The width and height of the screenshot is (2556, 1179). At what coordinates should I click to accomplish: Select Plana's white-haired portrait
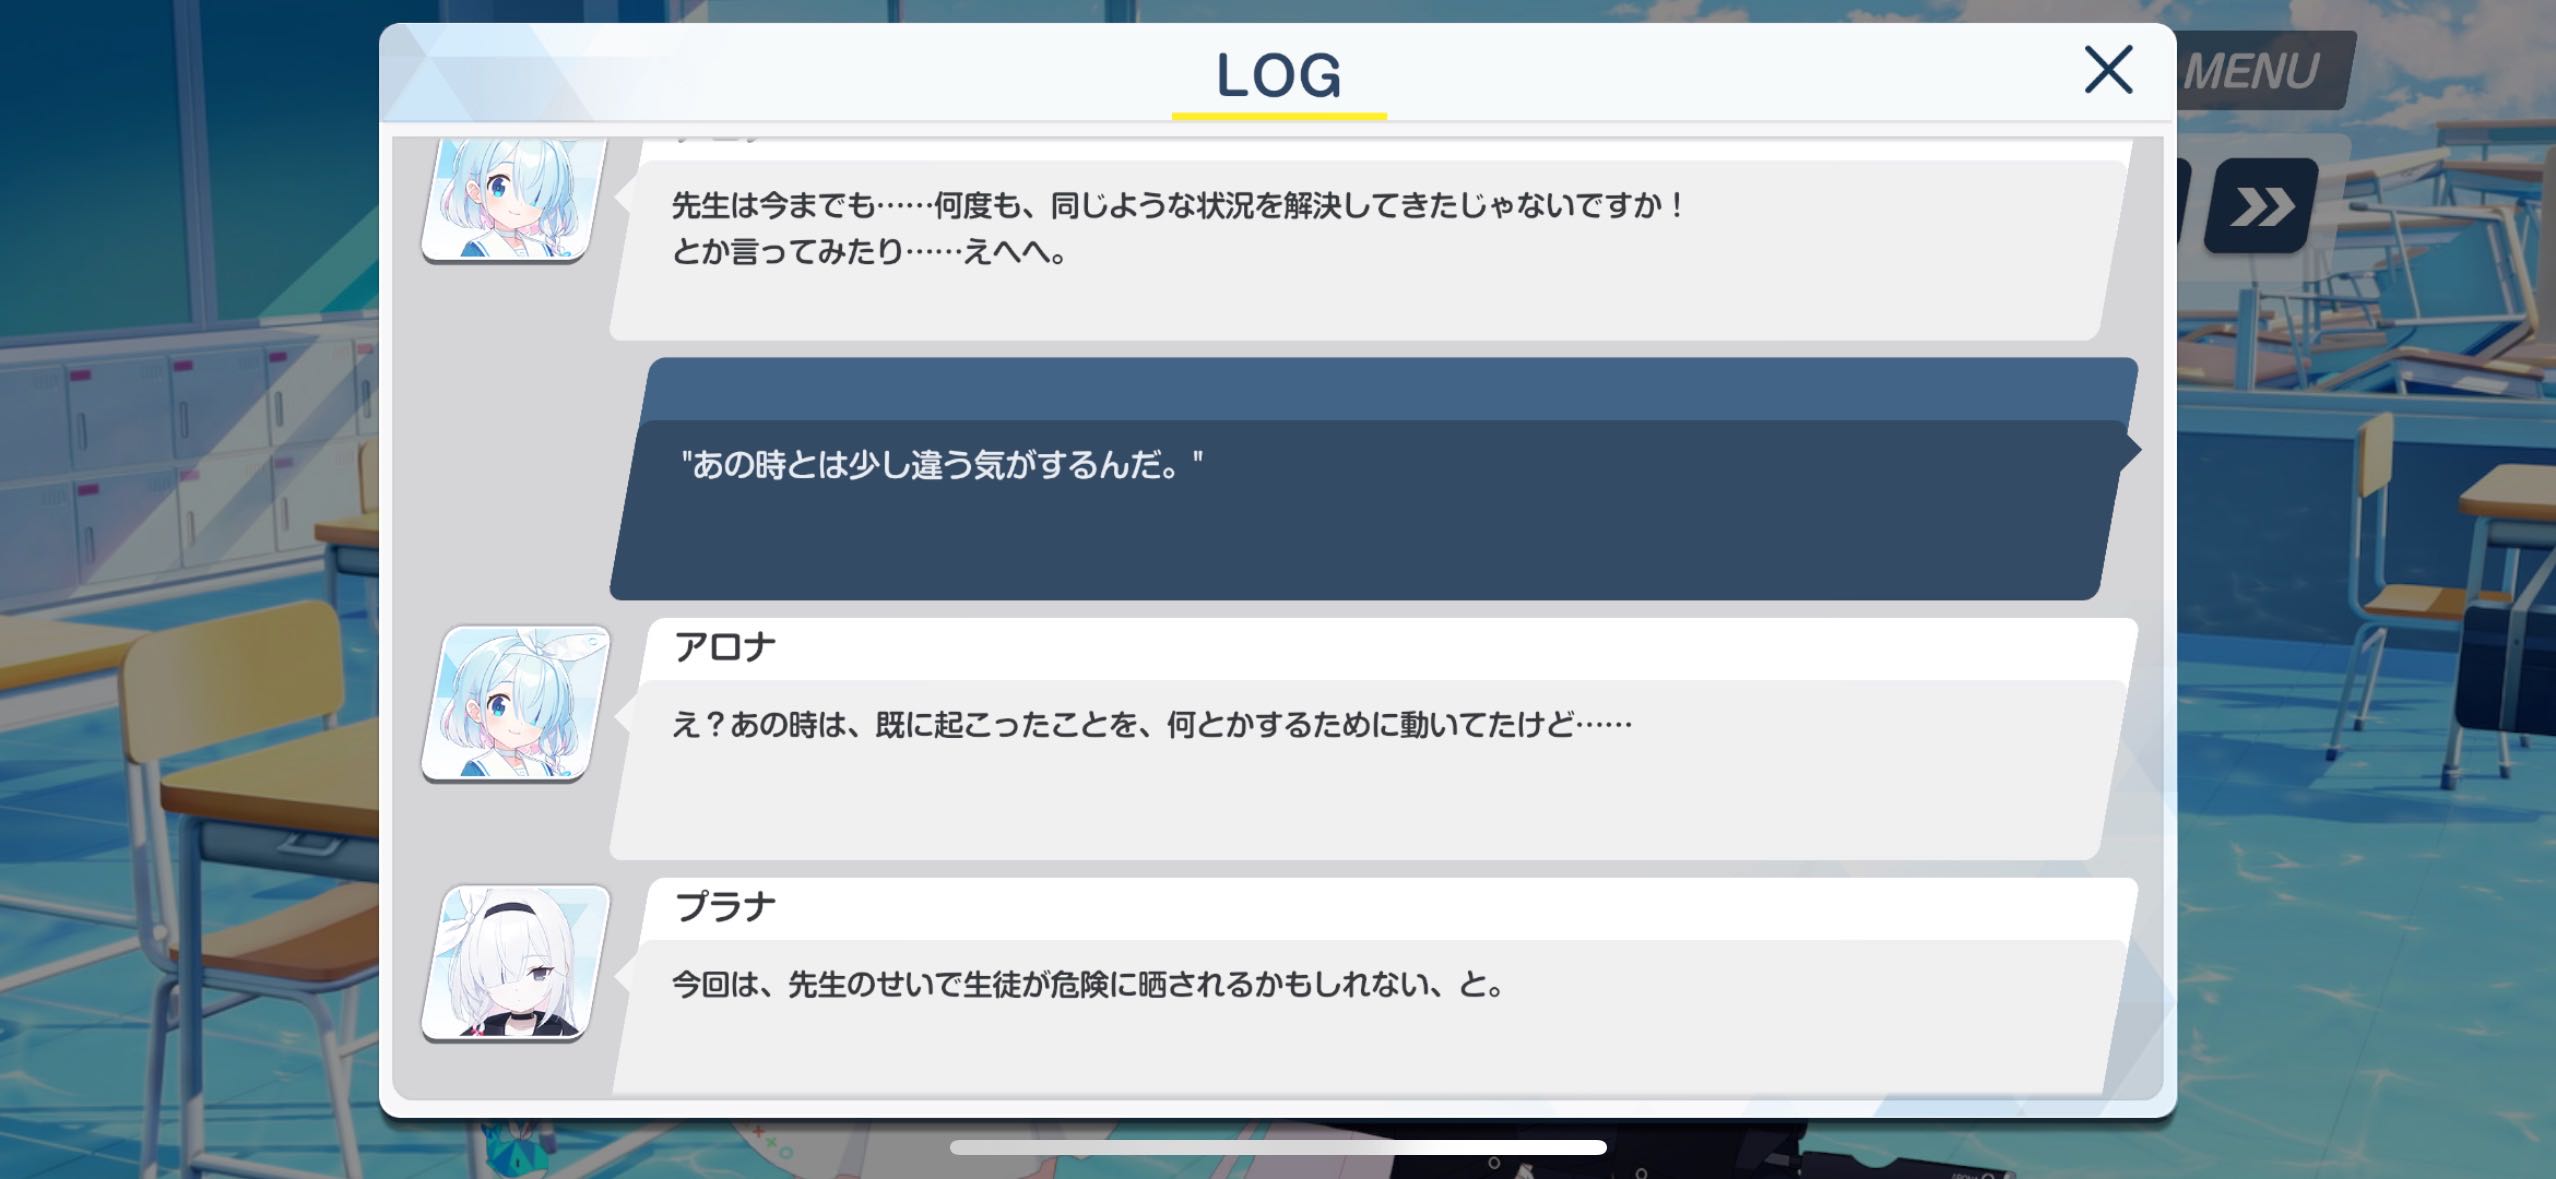tap(516, 963)
